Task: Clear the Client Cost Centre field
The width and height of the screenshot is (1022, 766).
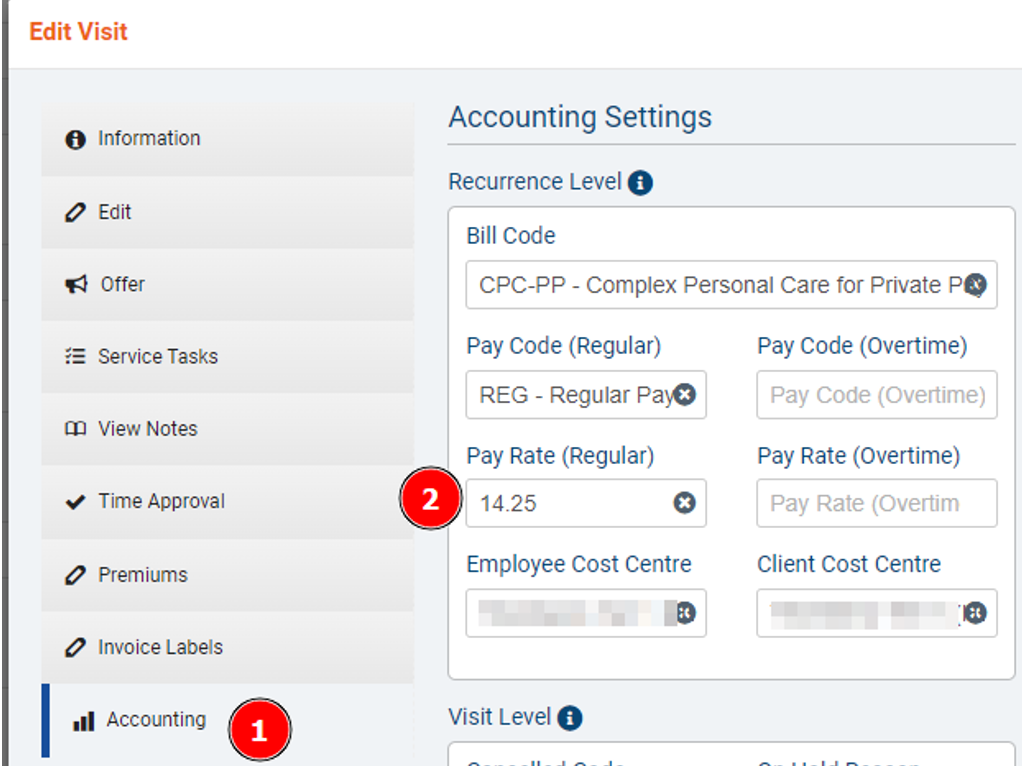Action: 975,613
